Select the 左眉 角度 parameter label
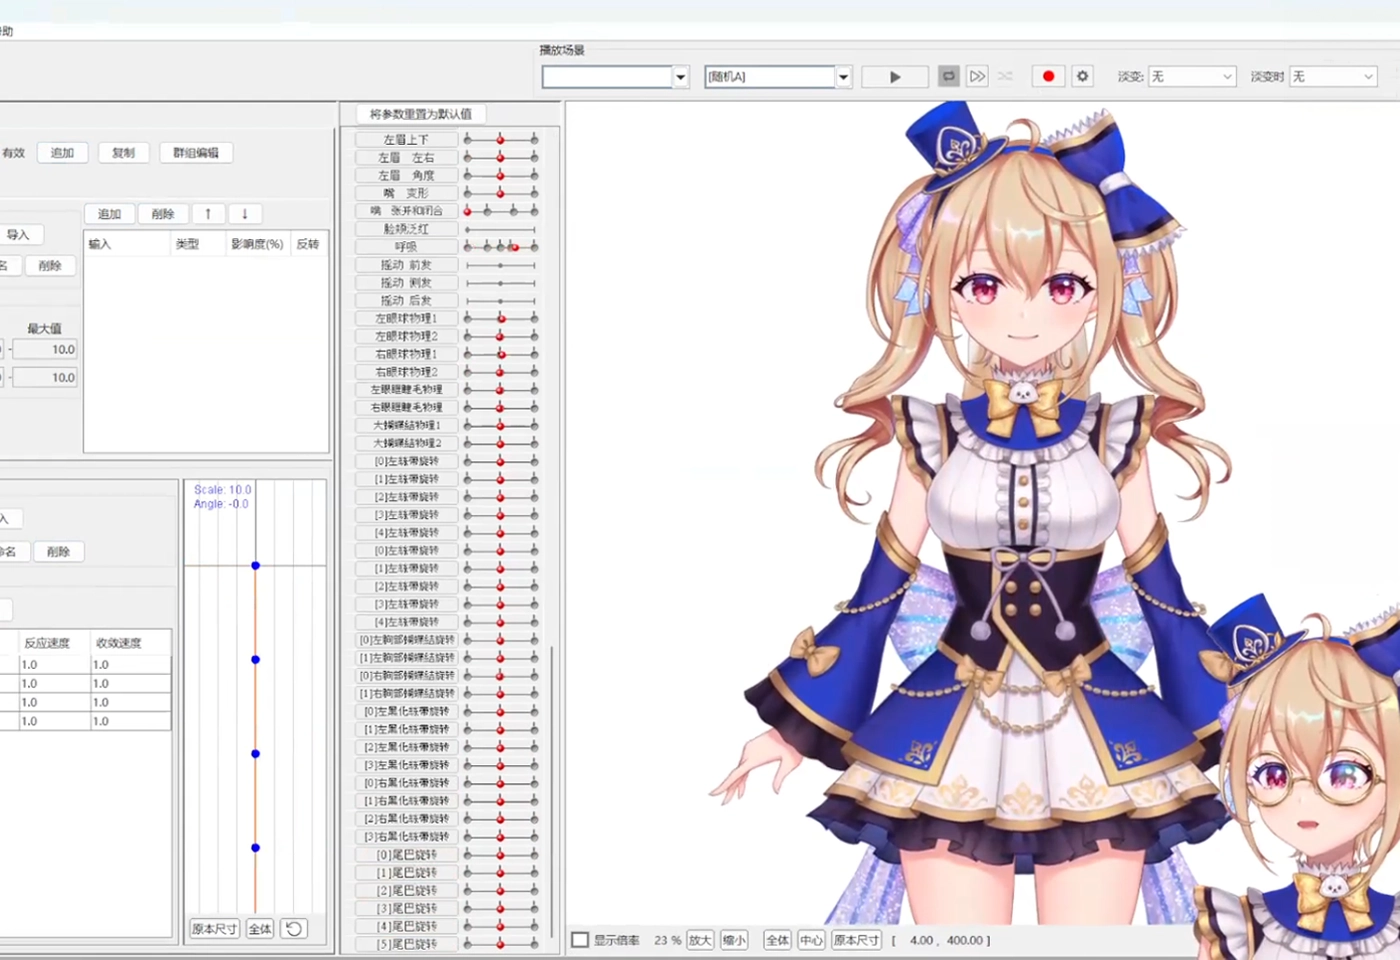The width and height of the screenshot is (1400, 960). coord(406,175)
